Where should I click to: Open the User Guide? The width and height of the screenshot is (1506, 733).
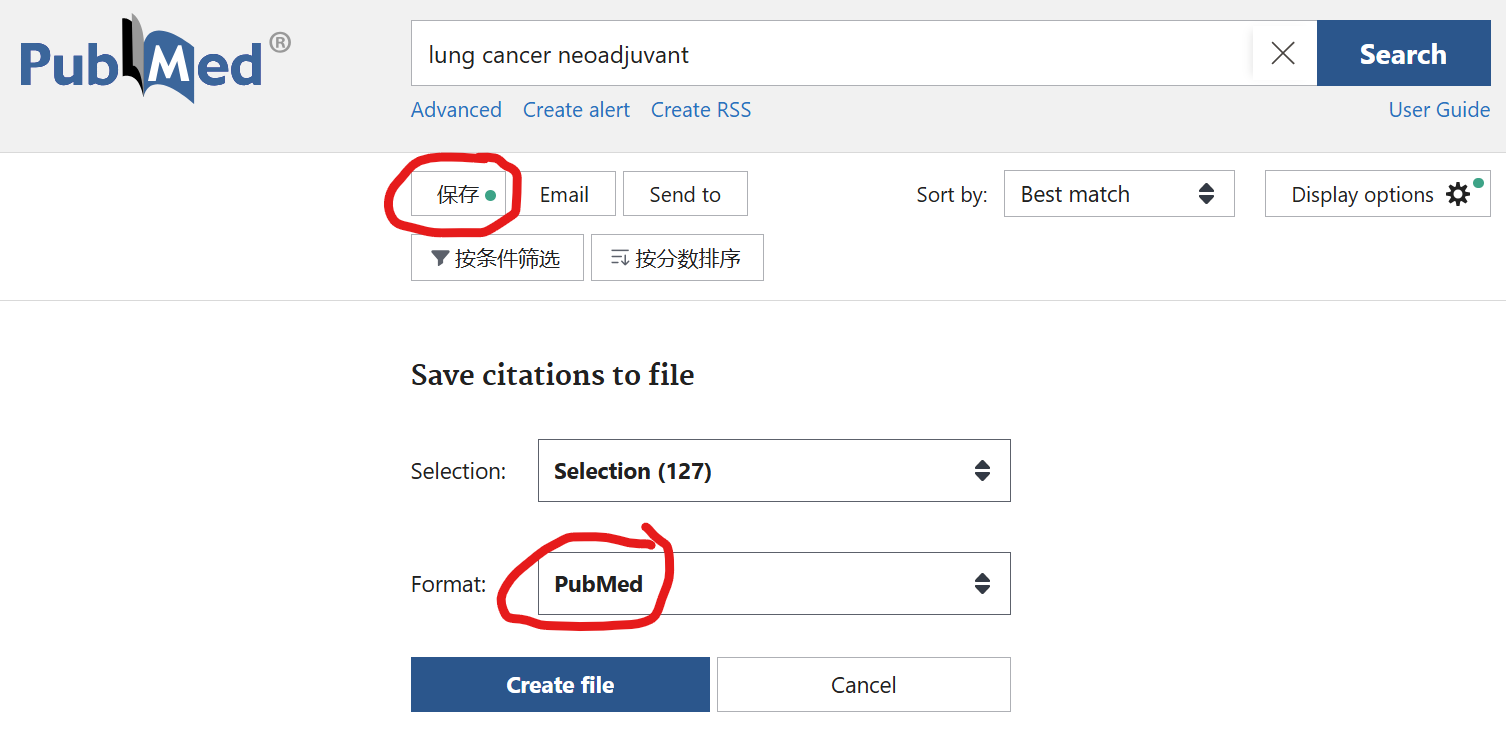[x=1439, y=109]
